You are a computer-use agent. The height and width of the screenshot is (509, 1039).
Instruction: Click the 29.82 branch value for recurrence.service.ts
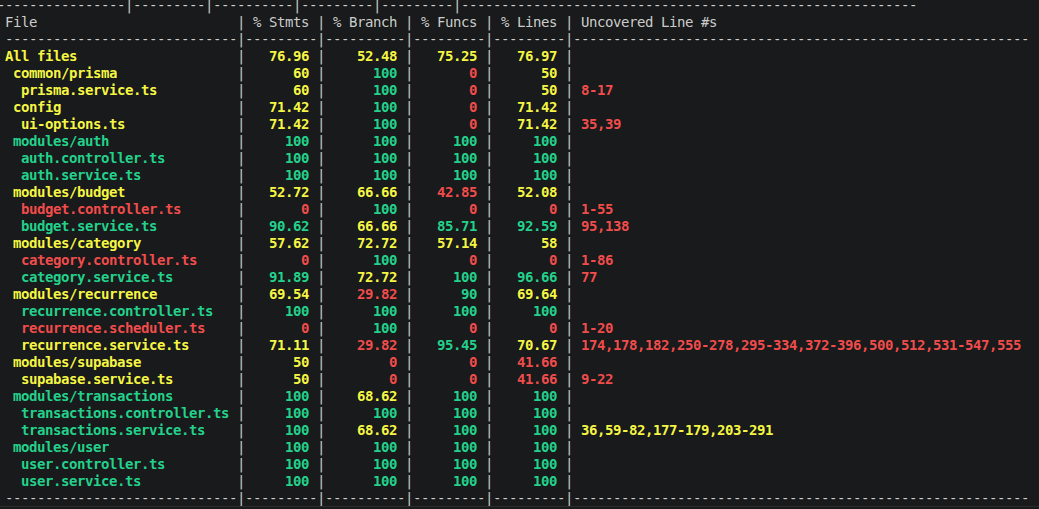pyautogui.click(x=377, y=345)
